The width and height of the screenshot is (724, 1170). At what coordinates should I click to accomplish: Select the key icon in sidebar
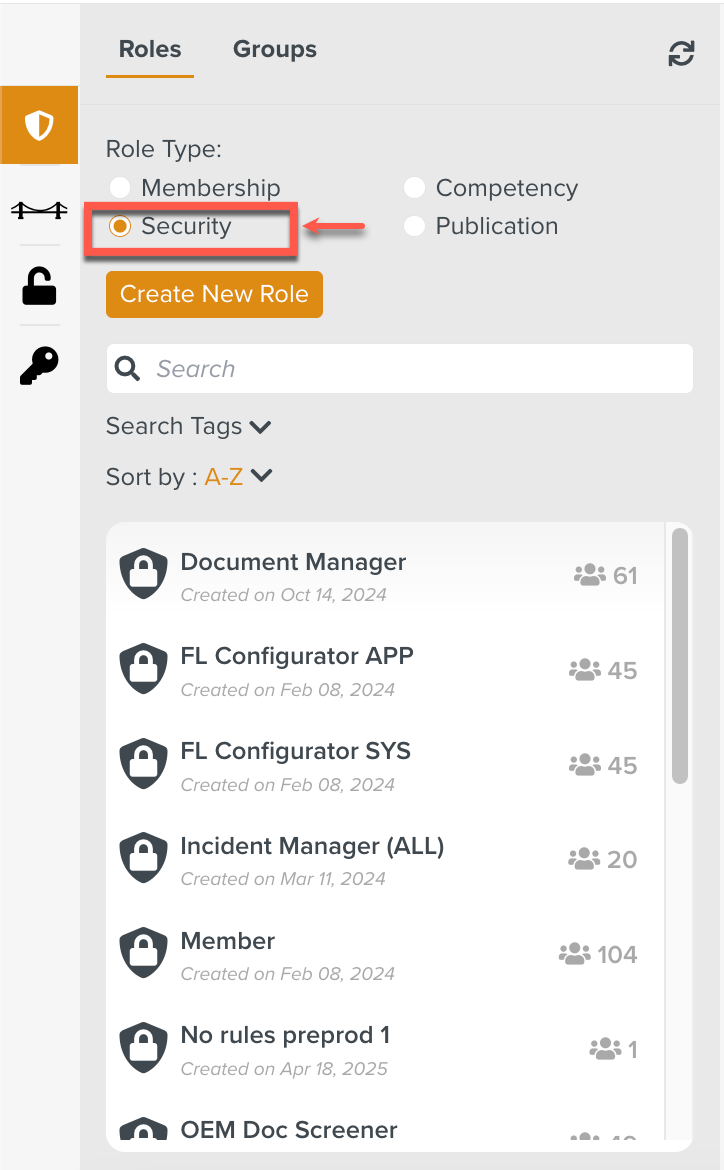(39, 366)
